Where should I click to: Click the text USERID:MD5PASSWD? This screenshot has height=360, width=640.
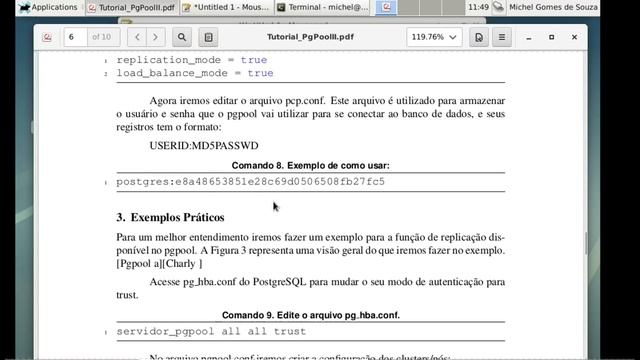coord(204,146)
